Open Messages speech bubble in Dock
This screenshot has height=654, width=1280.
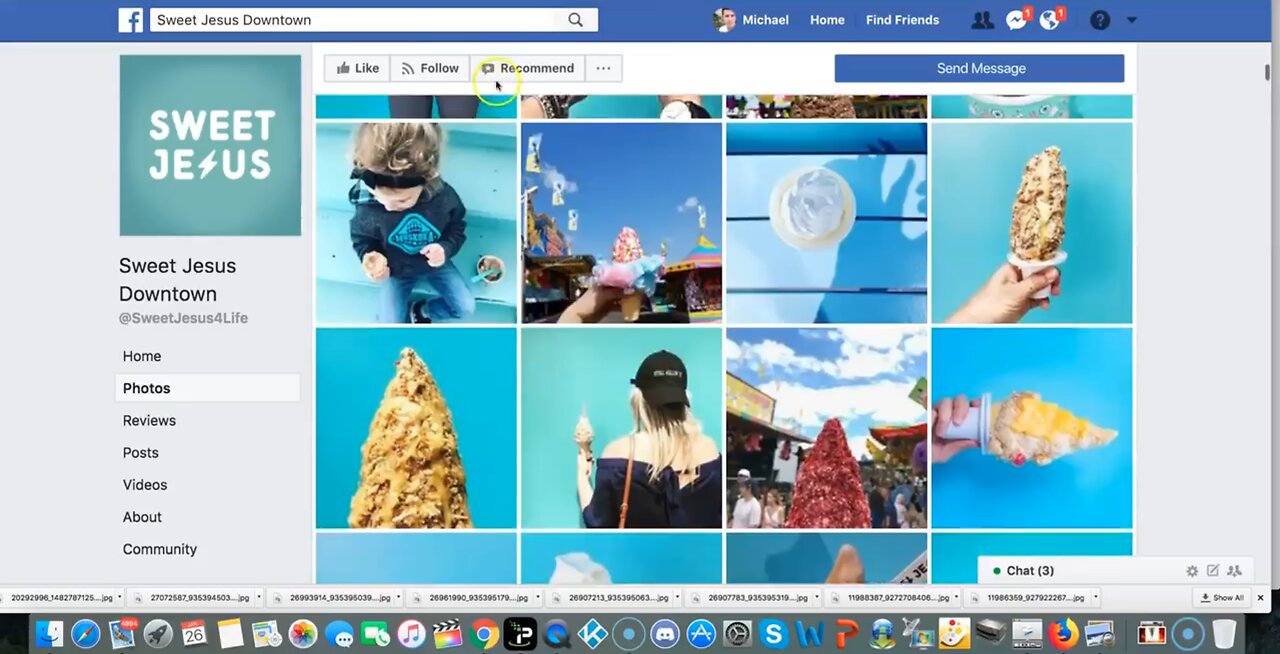pyautogui.click(x=339, y=634)
